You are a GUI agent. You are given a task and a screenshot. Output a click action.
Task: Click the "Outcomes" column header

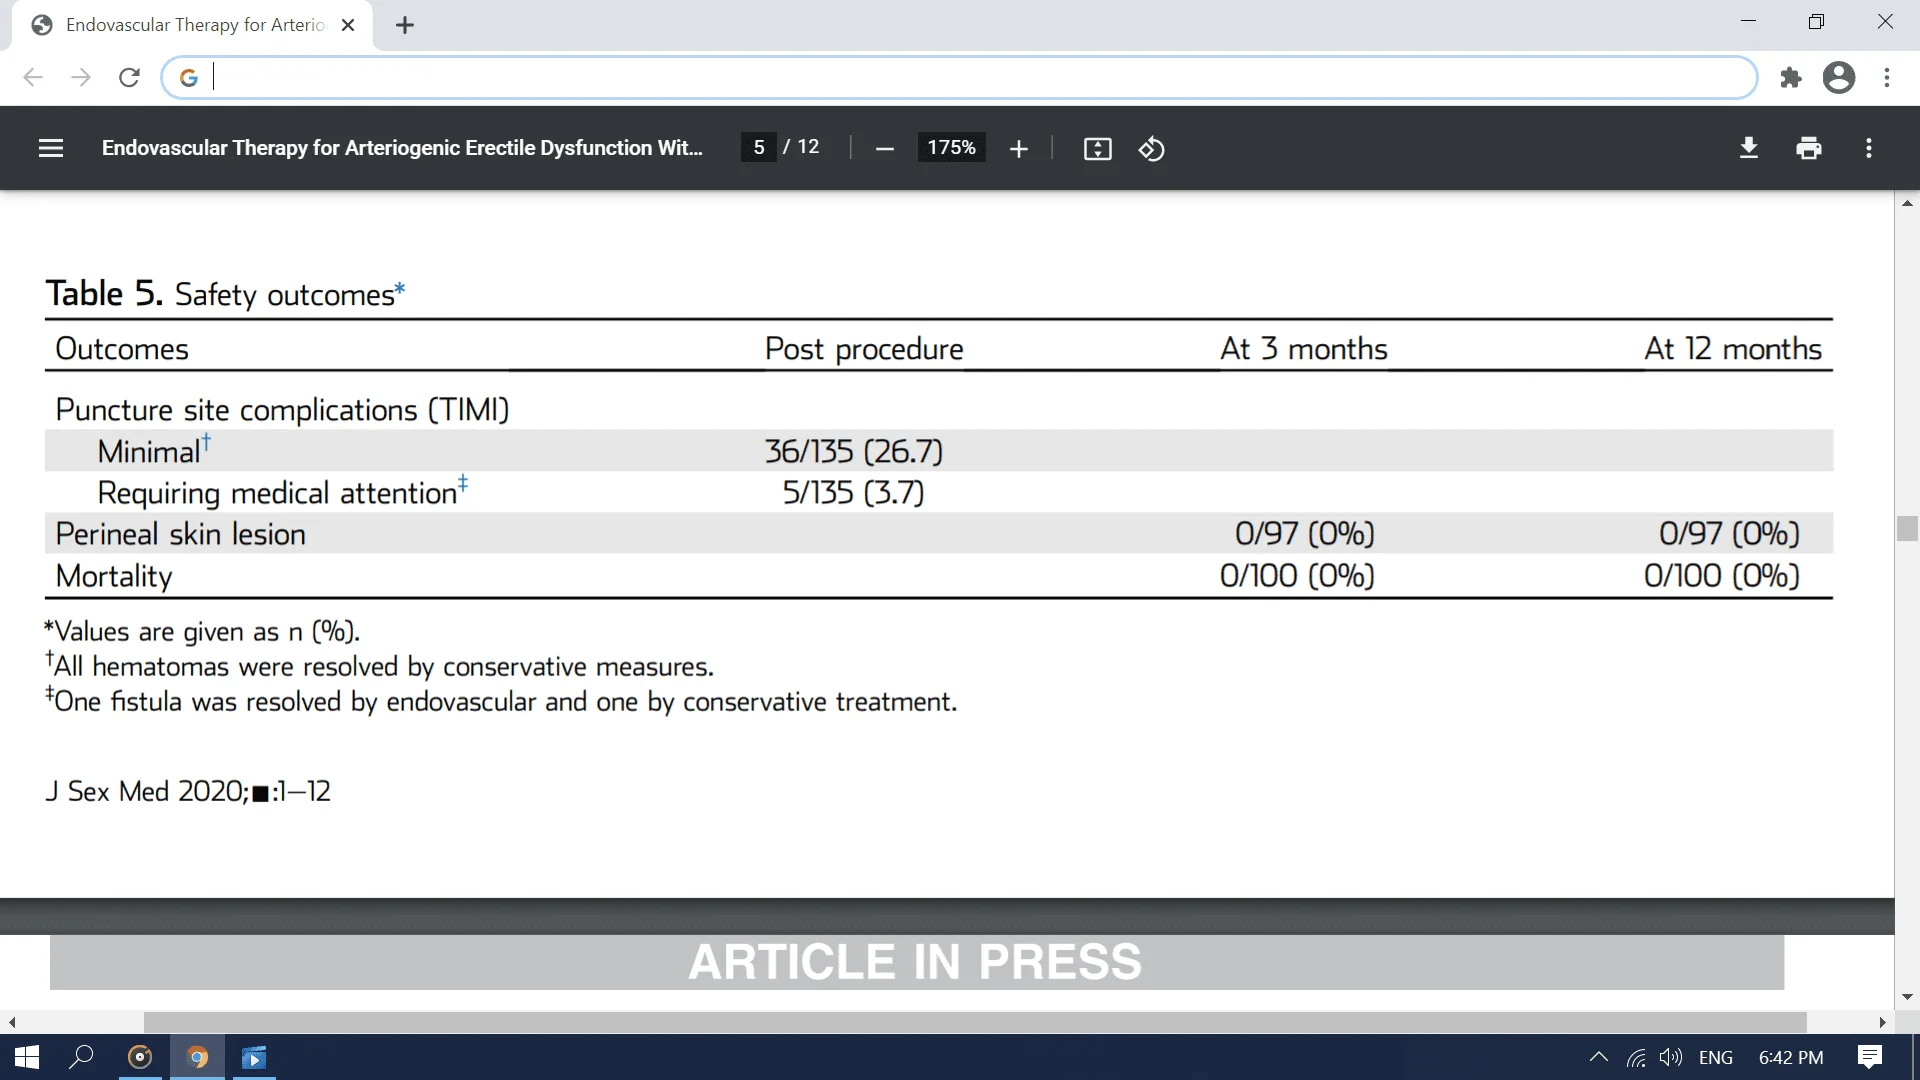coord(122,349)
